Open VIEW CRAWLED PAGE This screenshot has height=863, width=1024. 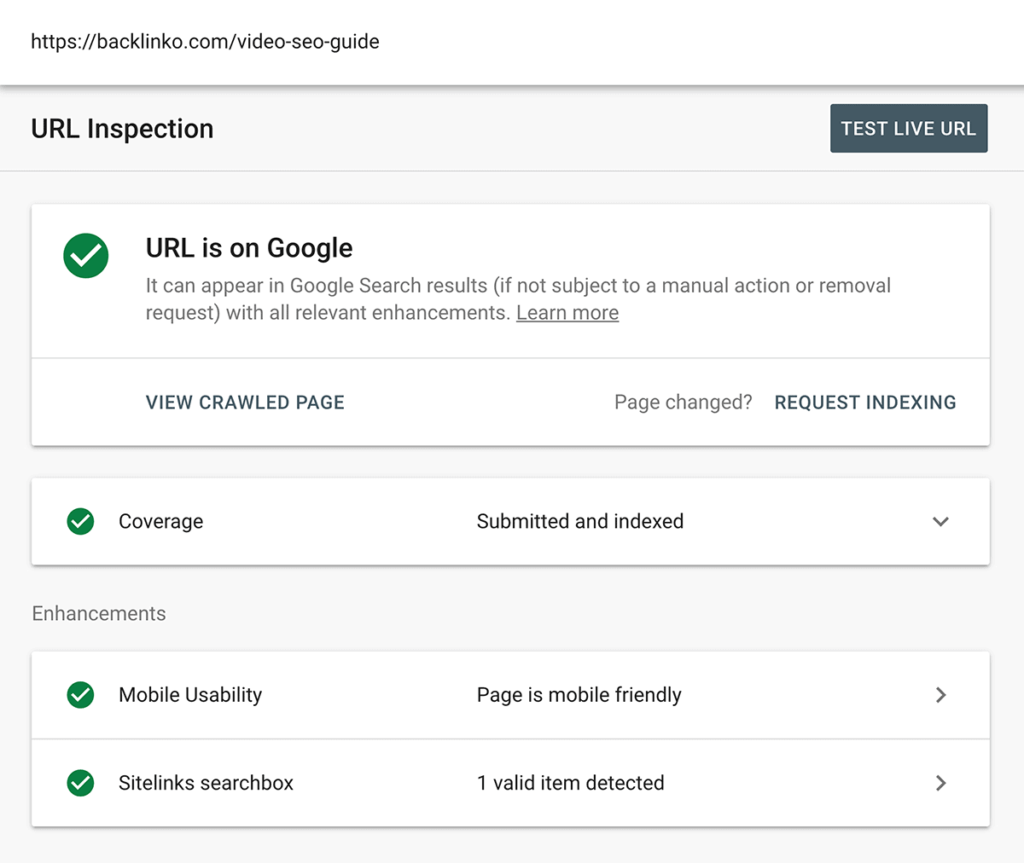tap(245, 402)
